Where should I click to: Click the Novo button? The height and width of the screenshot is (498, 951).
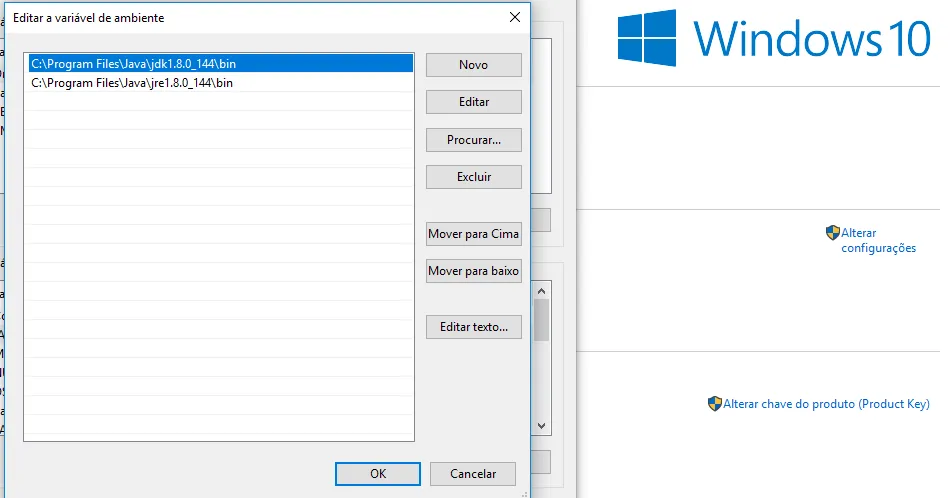click(473, 65)
